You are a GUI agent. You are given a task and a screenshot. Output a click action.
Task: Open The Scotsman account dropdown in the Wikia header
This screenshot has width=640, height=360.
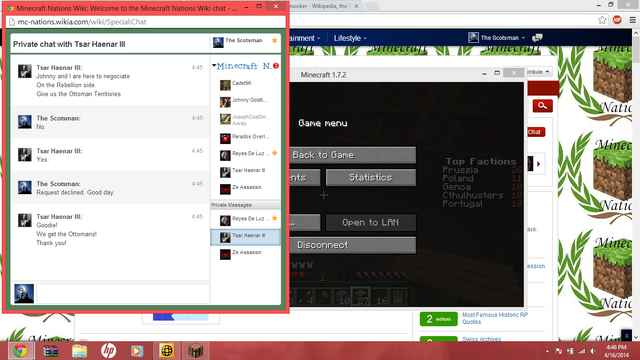click(497, 38)
